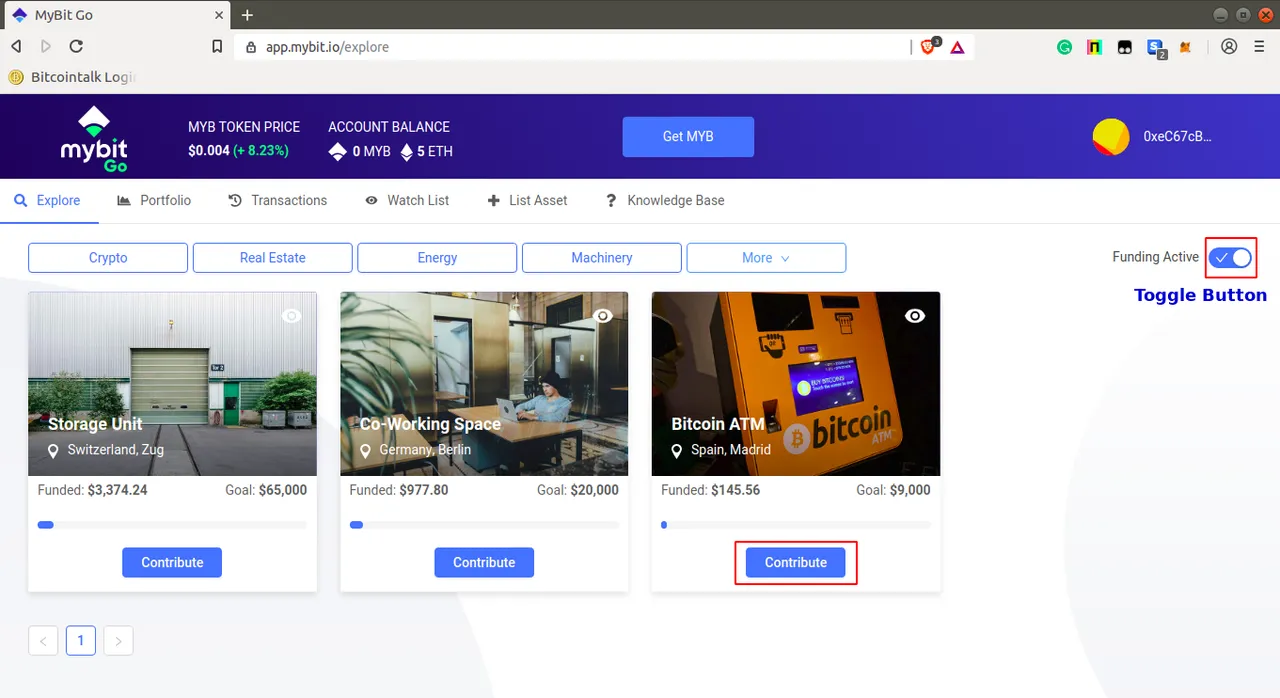The image size is (1280, 698).
Task: Contribute to the Storage Unit asset
Action: (x=172, y=563)
